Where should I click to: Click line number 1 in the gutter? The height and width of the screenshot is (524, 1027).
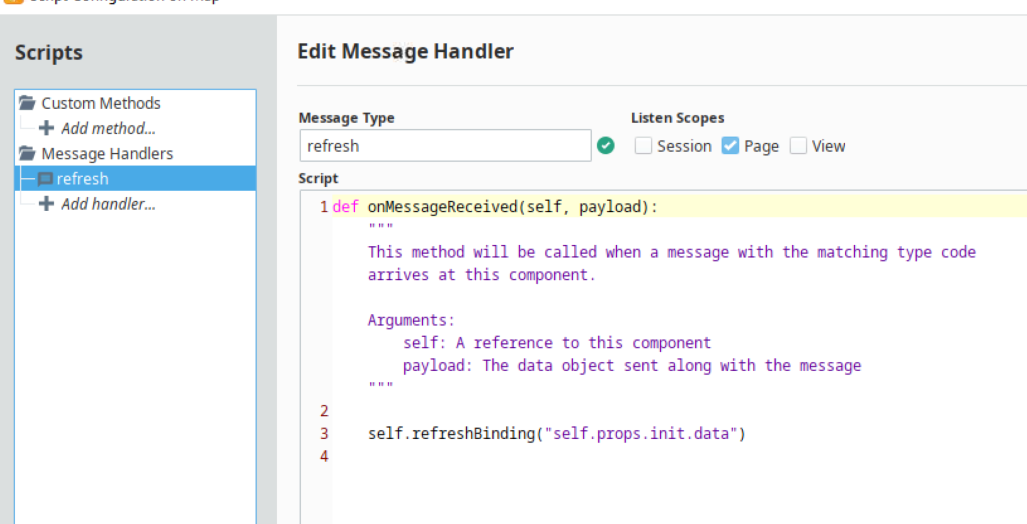click(324, 207)
